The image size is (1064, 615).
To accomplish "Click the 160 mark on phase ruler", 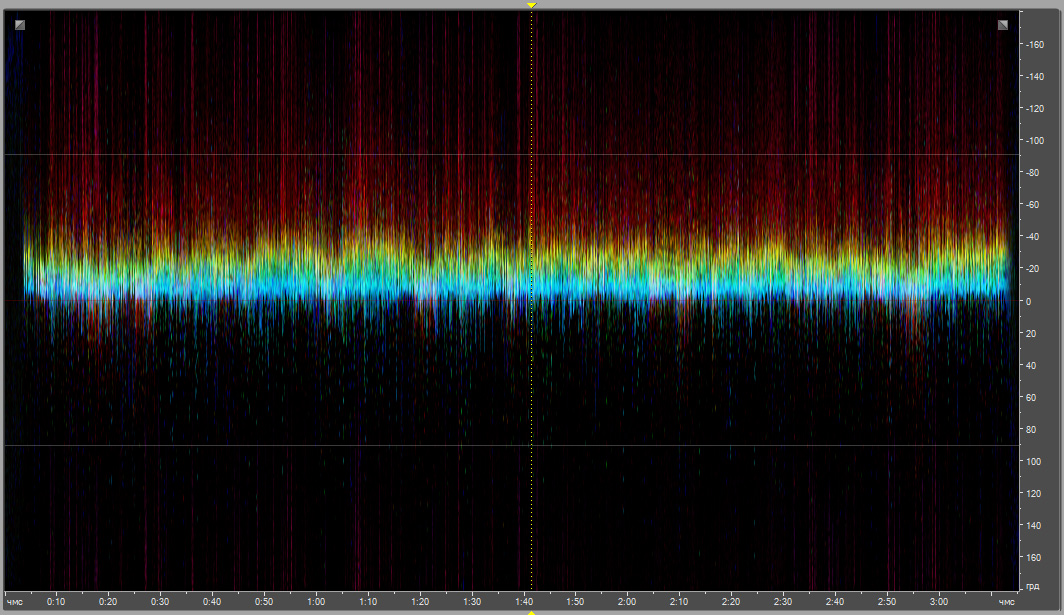I will click(1031, 557).
